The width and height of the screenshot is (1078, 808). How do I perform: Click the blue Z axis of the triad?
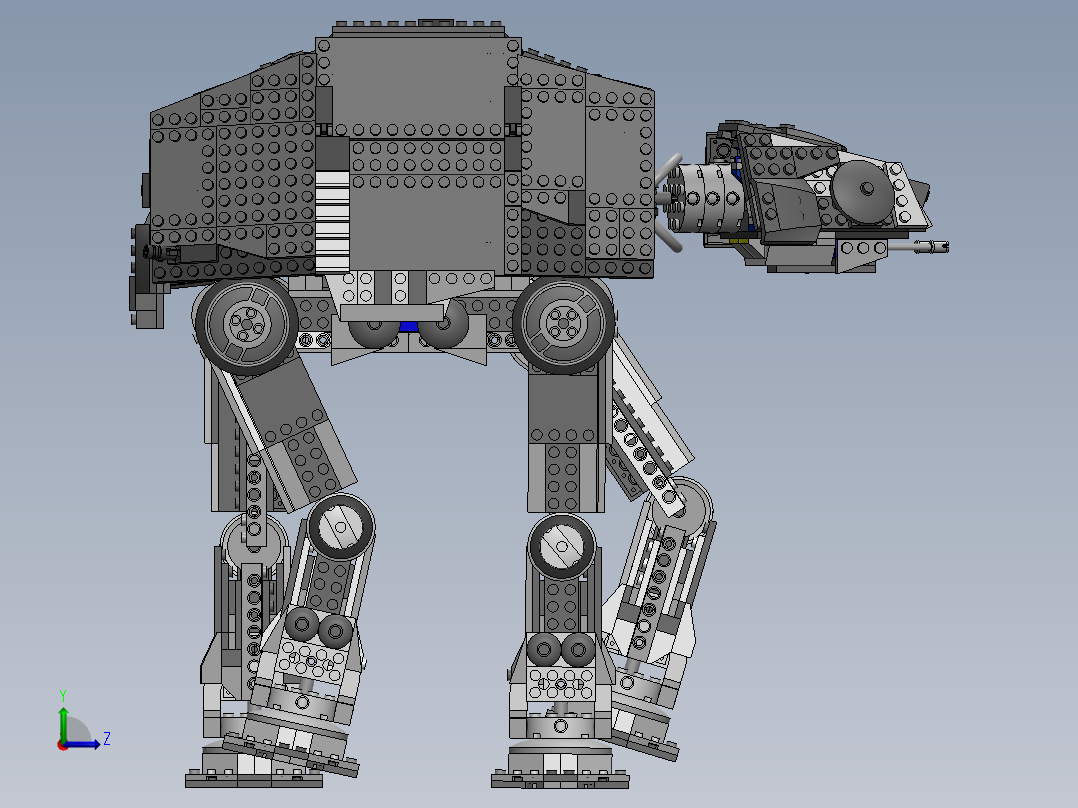[84, 744]
